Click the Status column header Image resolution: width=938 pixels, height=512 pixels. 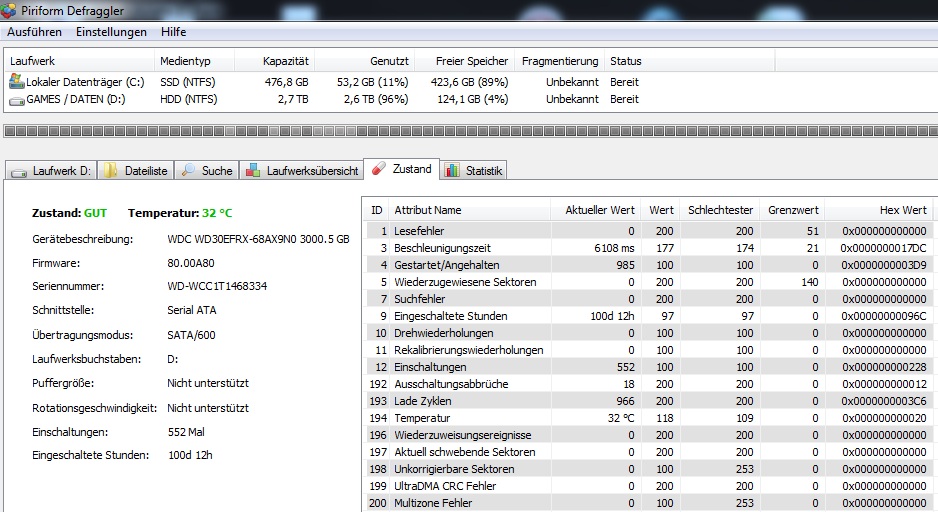click(690, 61)
